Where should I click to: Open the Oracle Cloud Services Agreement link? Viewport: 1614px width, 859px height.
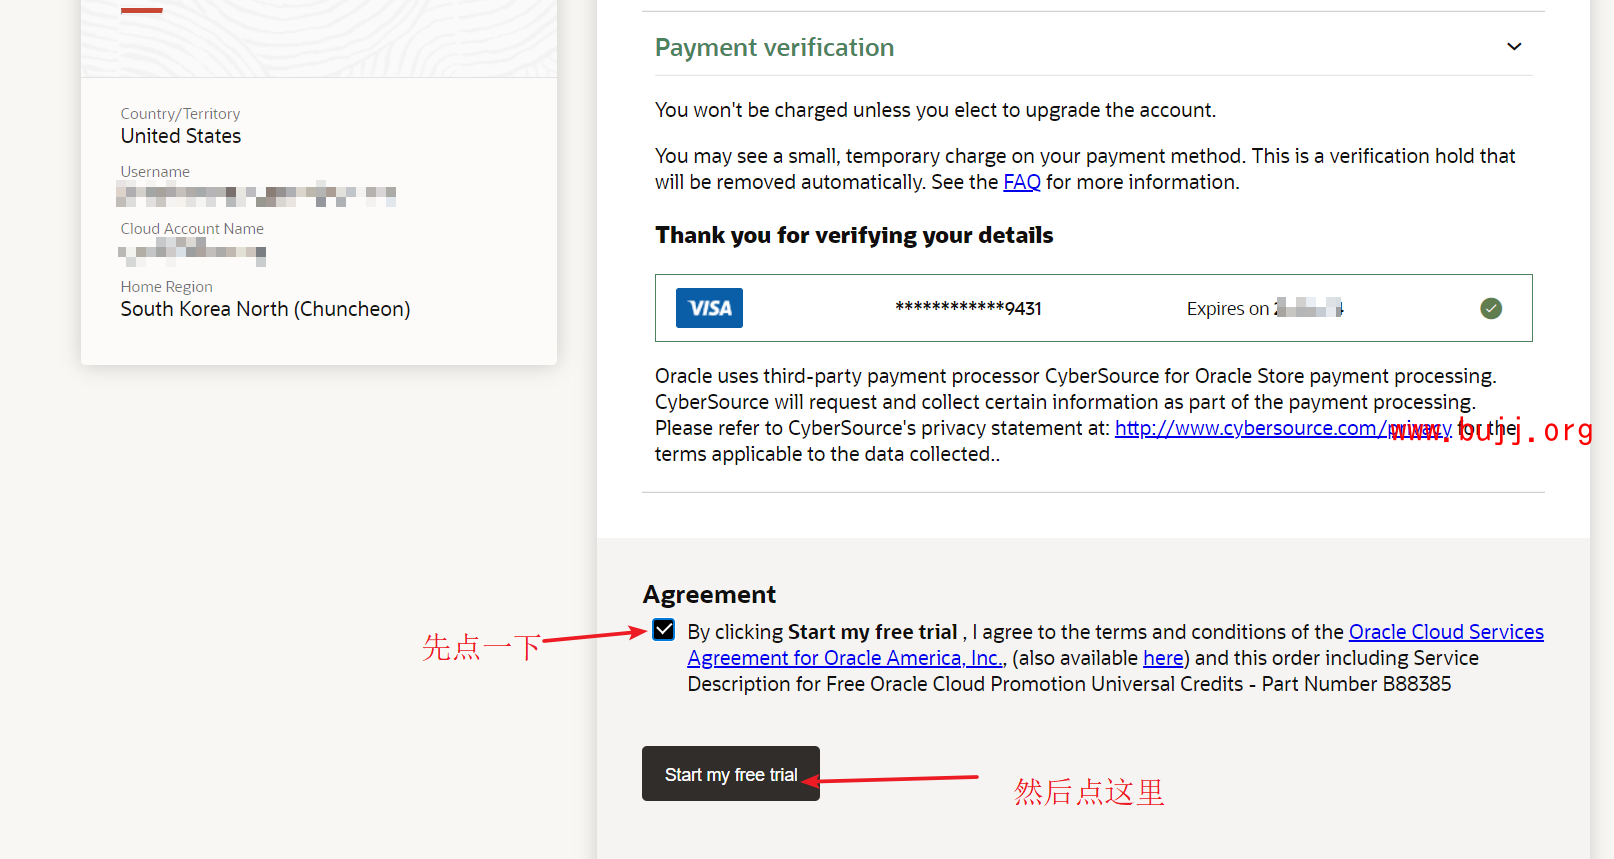pos(1445,632)
